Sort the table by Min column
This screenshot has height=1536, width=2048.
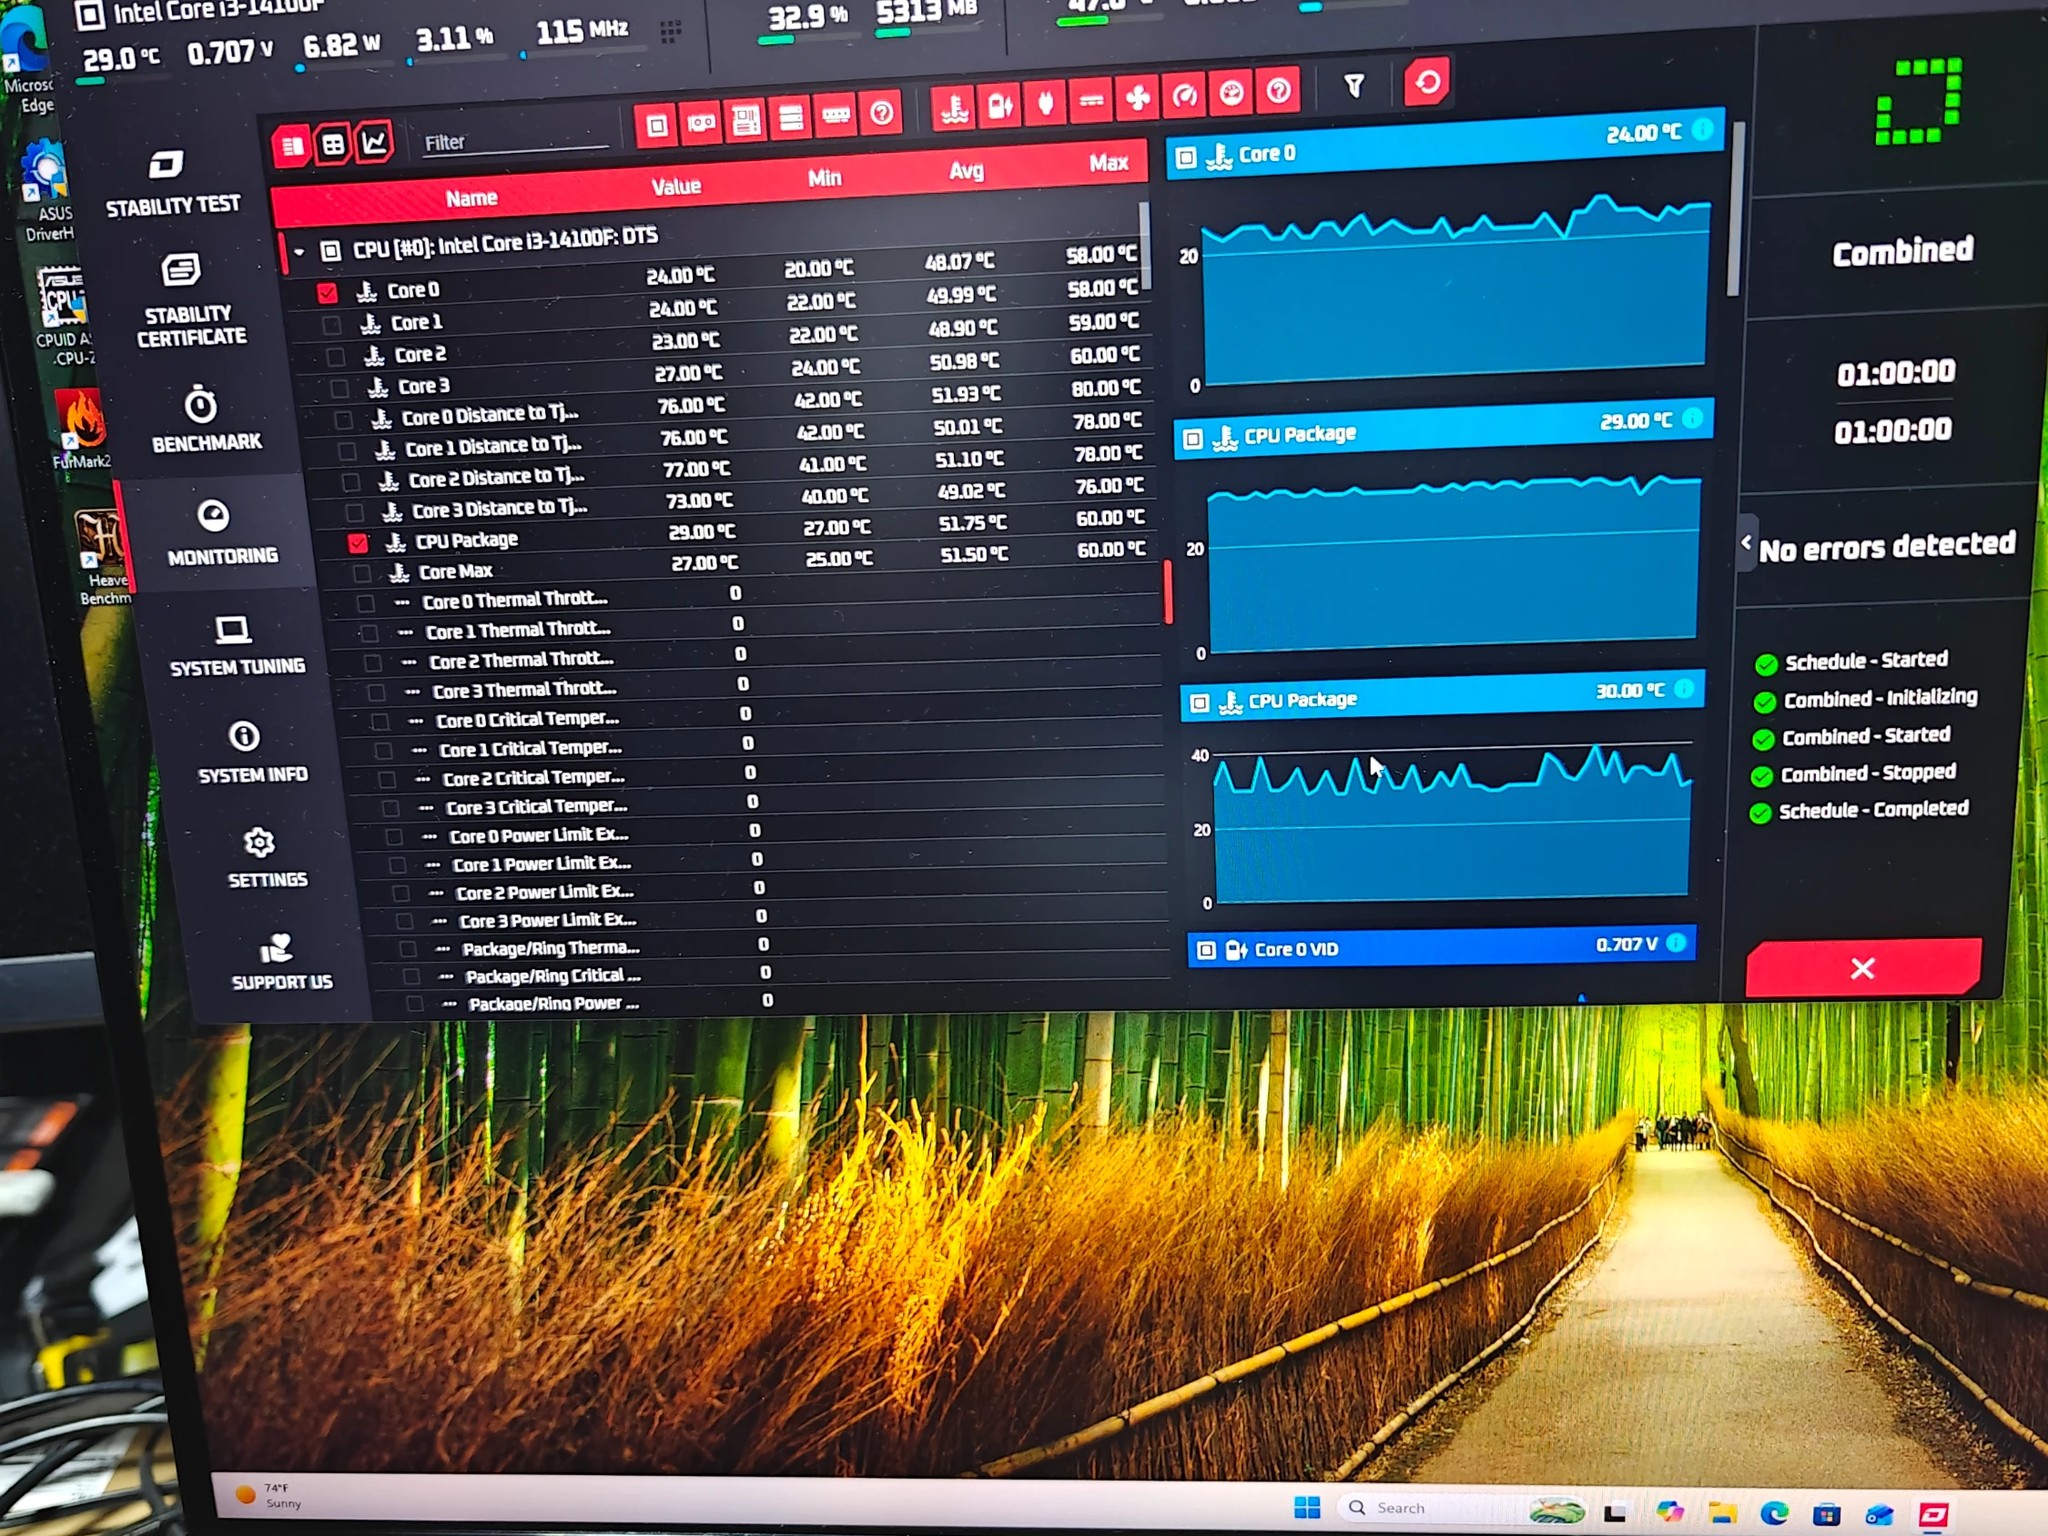pos(824,179)
